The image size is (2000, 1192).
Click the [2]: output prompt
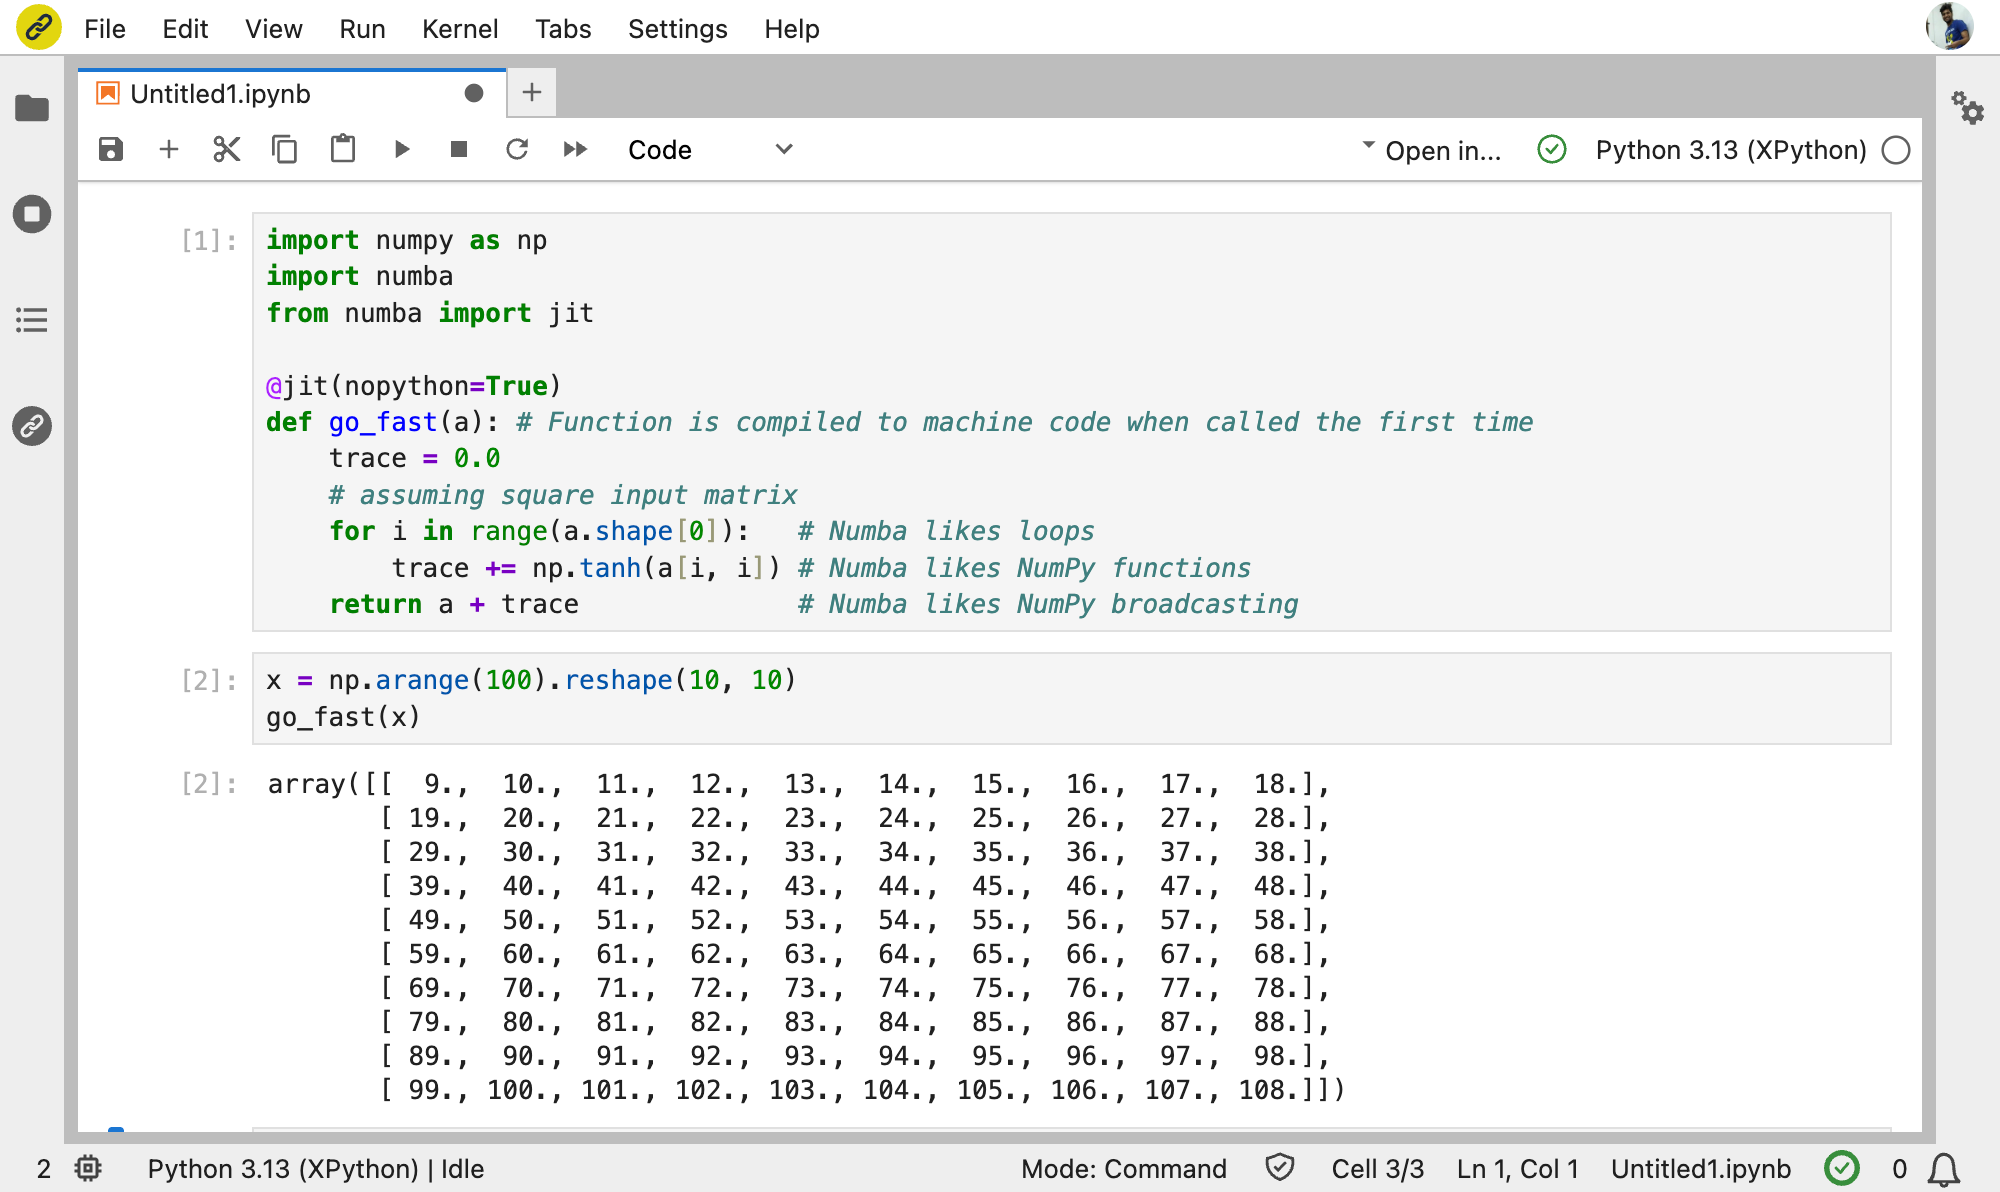(208, 784)
